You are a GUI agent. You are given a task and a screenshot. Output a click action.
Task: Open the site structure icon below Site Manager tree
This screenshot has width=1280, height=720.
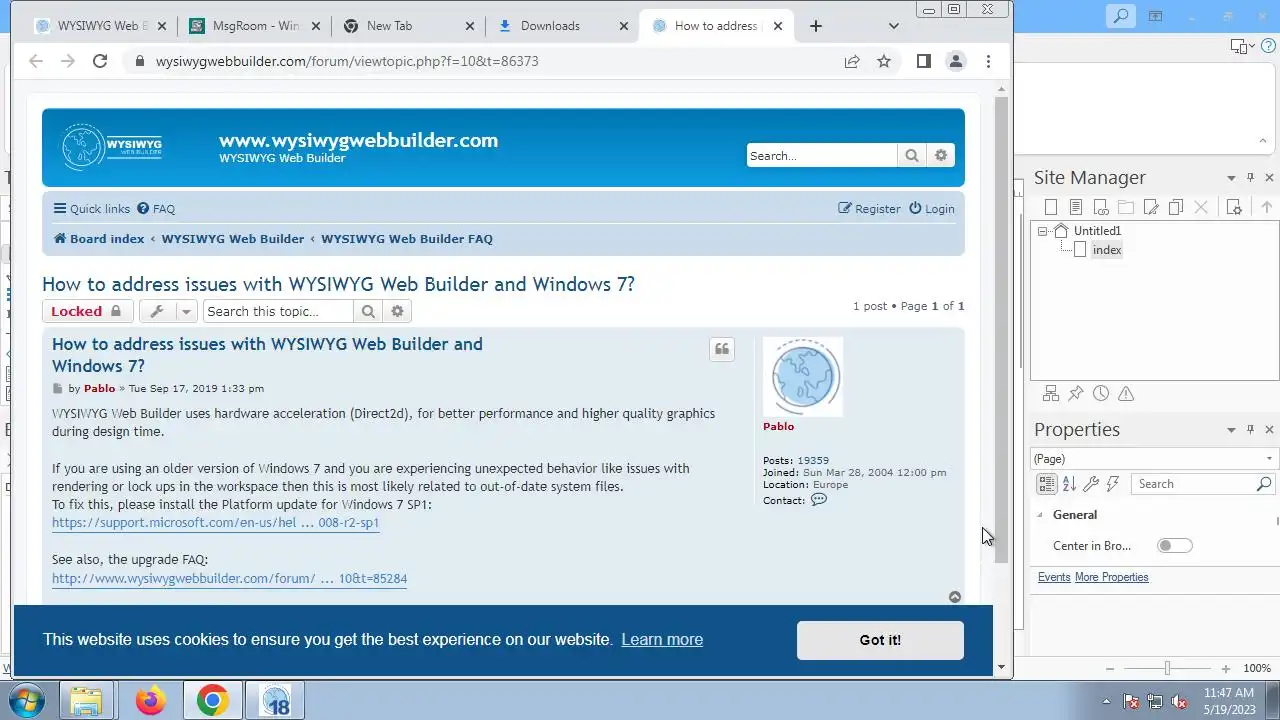pos(1050,394)
